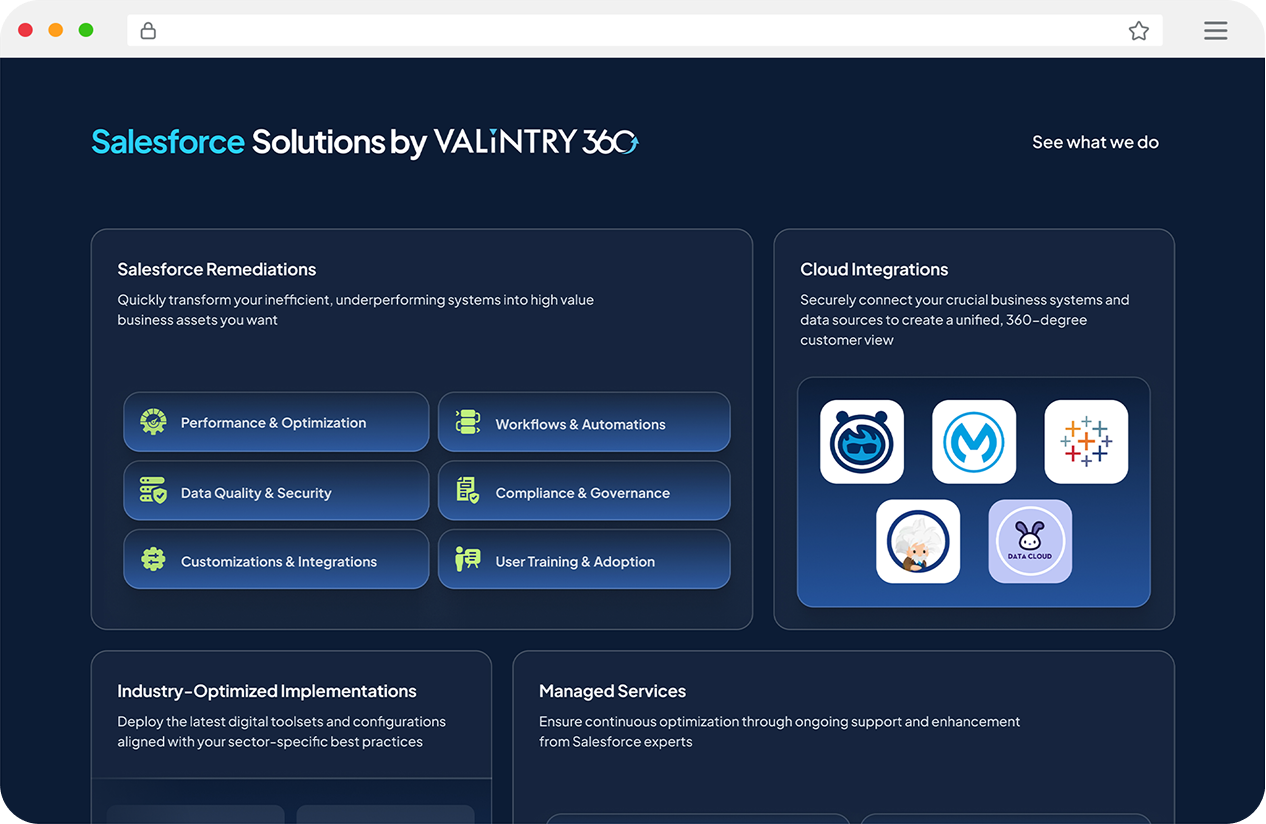Click the Industry-Optimized Implementations heading
Viewport: 1266px width, 824px height.
pyautogui.click(x=267, y=691)
